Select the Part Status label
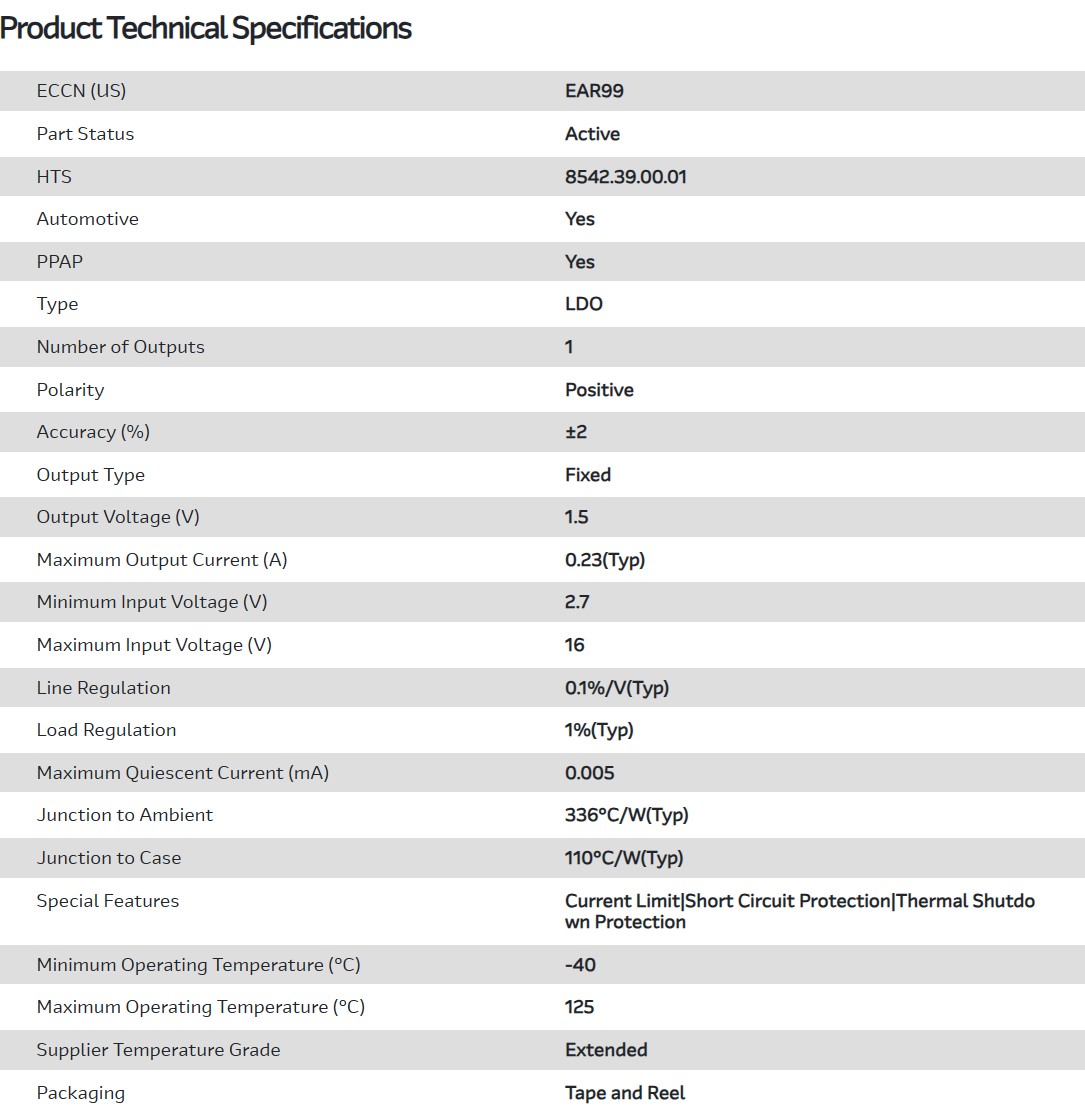 85,134
